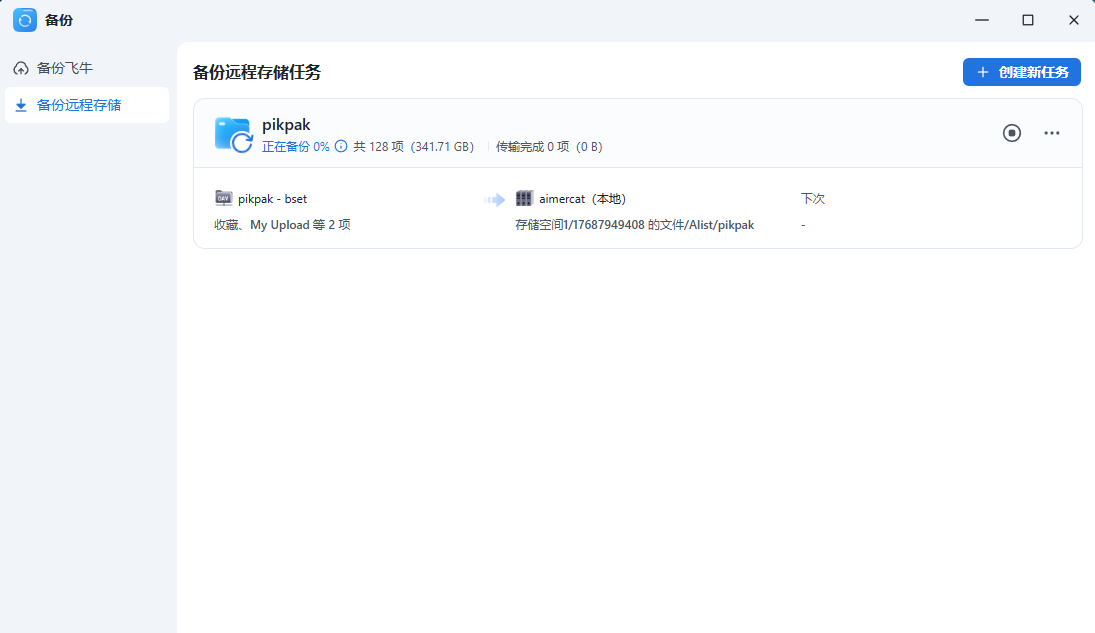1095x633 pixels.
Task: Click the destination path ending Alist/pikpak
Action: pyautogui.click(x=635, y=225)
